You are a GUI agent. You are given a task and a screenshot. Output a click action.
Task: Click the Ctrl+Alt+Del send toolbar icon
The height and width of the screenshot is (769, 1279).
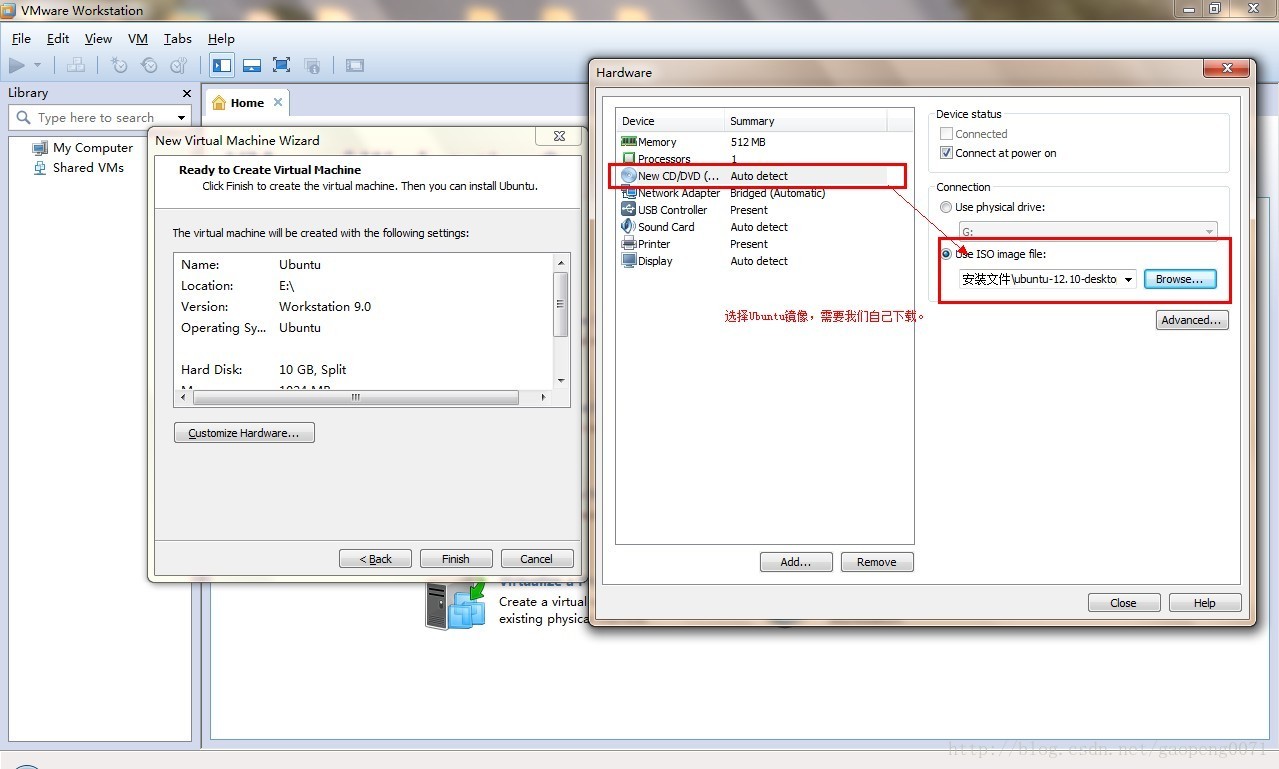click(76, 65)
